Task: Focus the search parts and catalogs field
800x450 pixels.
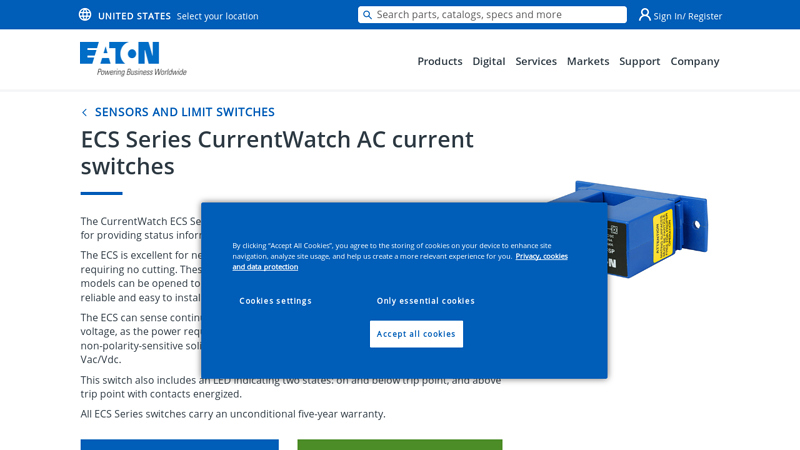Action: point(492,15)
